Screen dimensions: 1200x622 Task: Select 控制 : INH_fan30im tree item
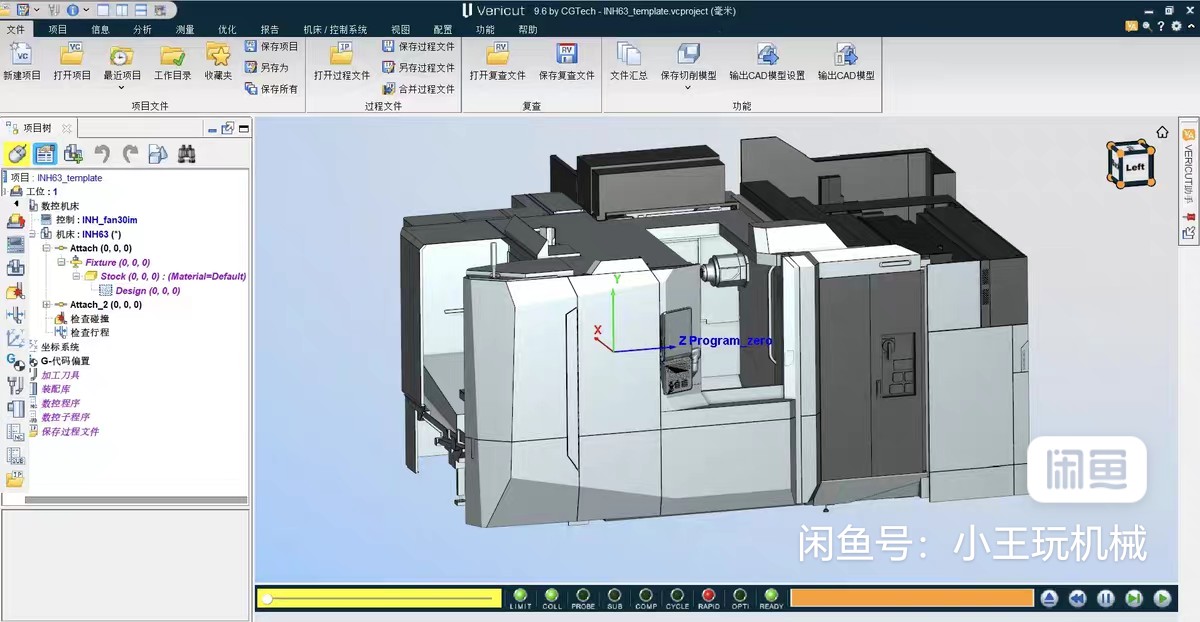point(96,220)
